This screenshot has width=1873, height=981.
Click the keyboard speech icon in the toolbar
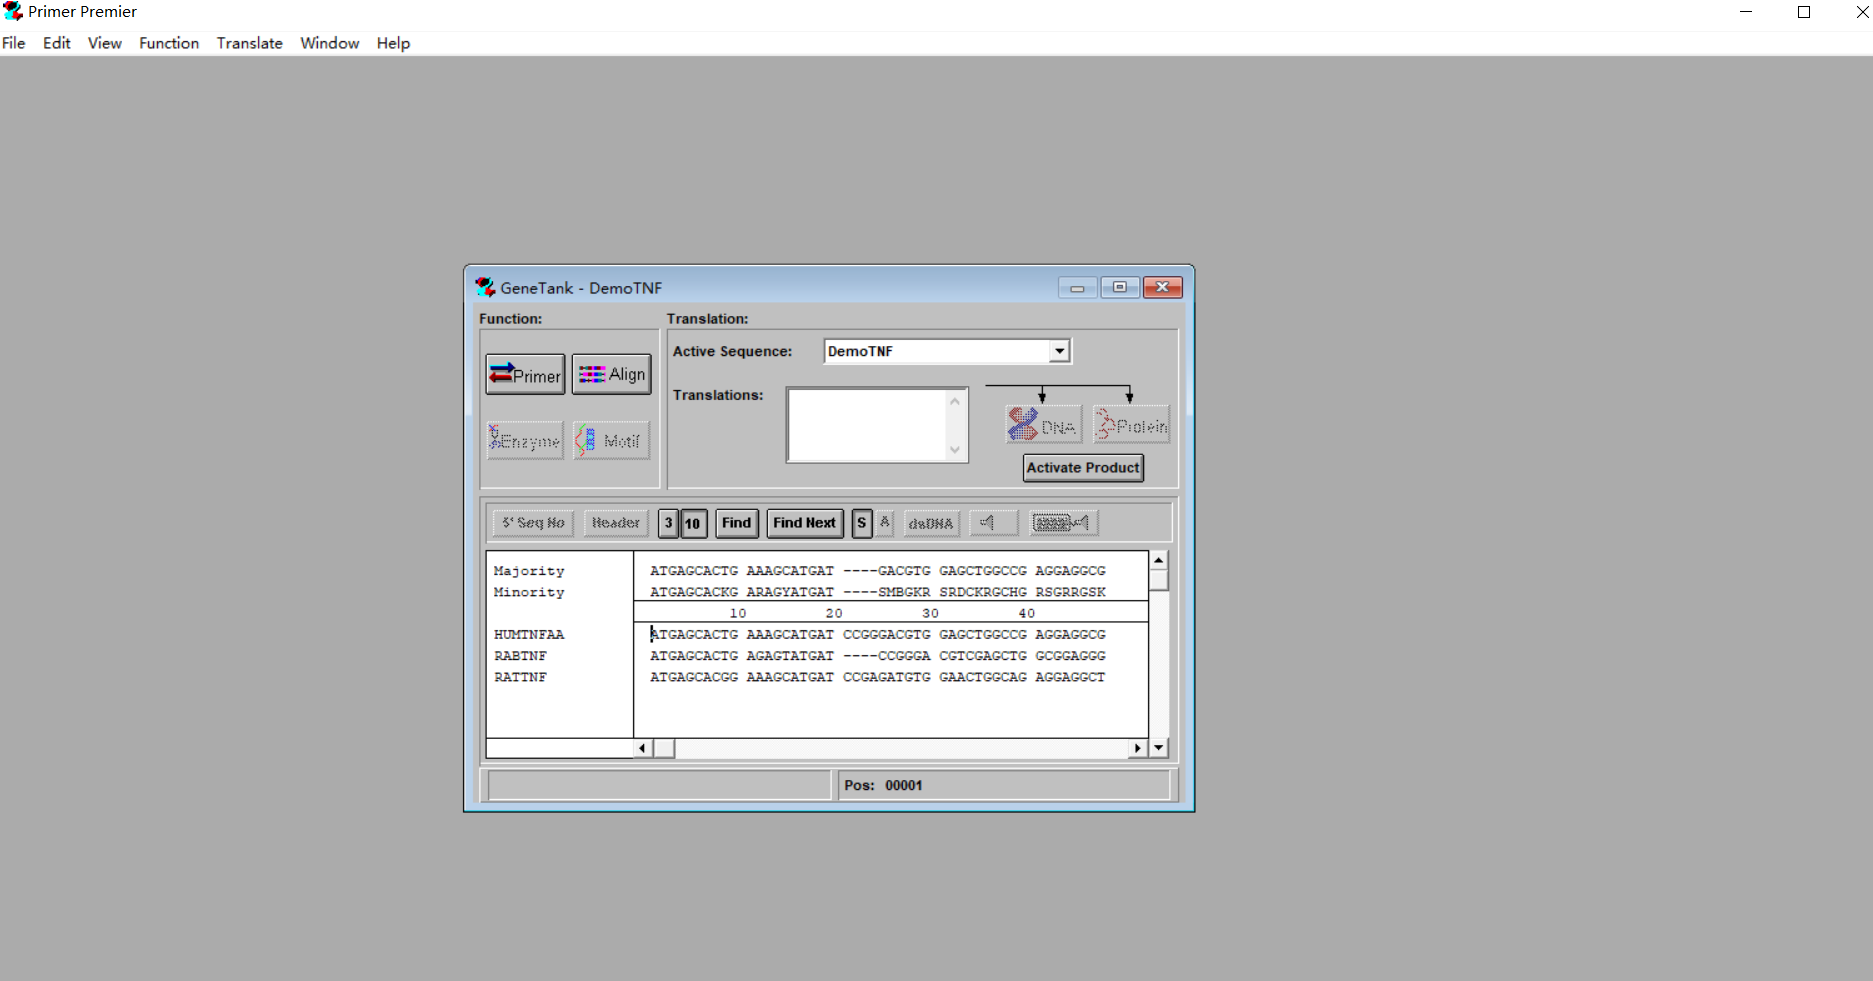tap(1064, 523)
